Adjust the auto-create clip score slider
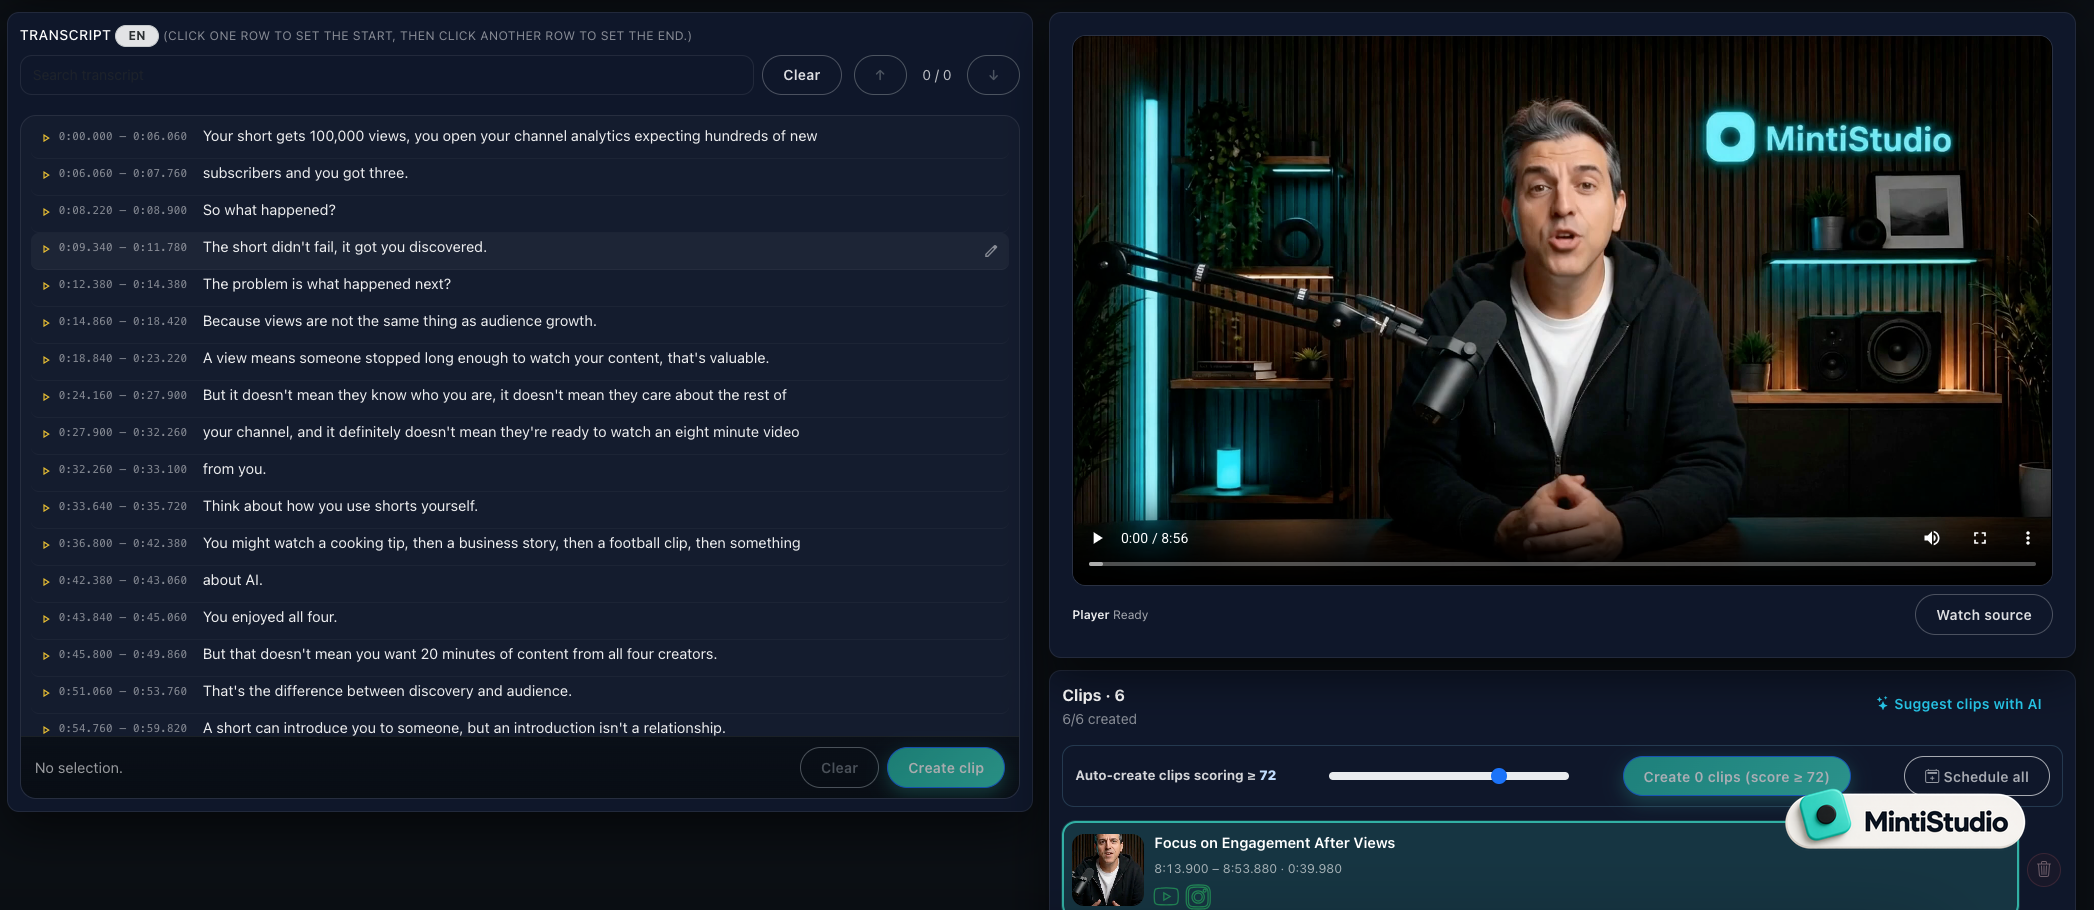The height and width of the screenshot is (910, 2094). pos(1448,776)
